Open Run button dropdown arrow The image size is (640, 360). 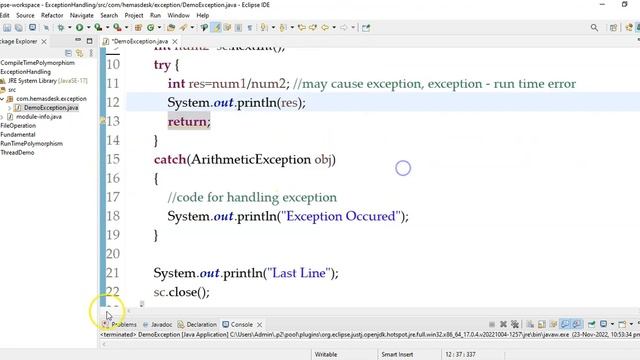point(88,28)
